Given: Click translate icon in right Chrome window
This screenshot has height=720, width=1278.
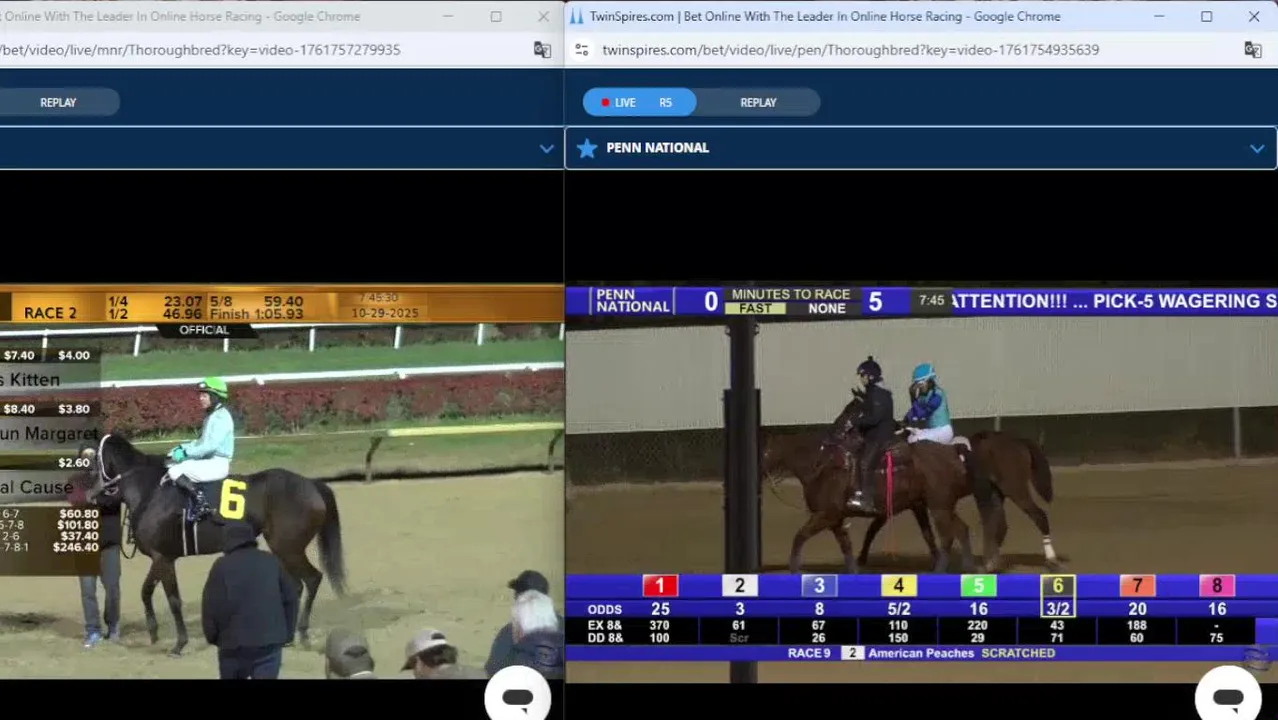Looking at the screenshot, I should tap(1253, 50).
